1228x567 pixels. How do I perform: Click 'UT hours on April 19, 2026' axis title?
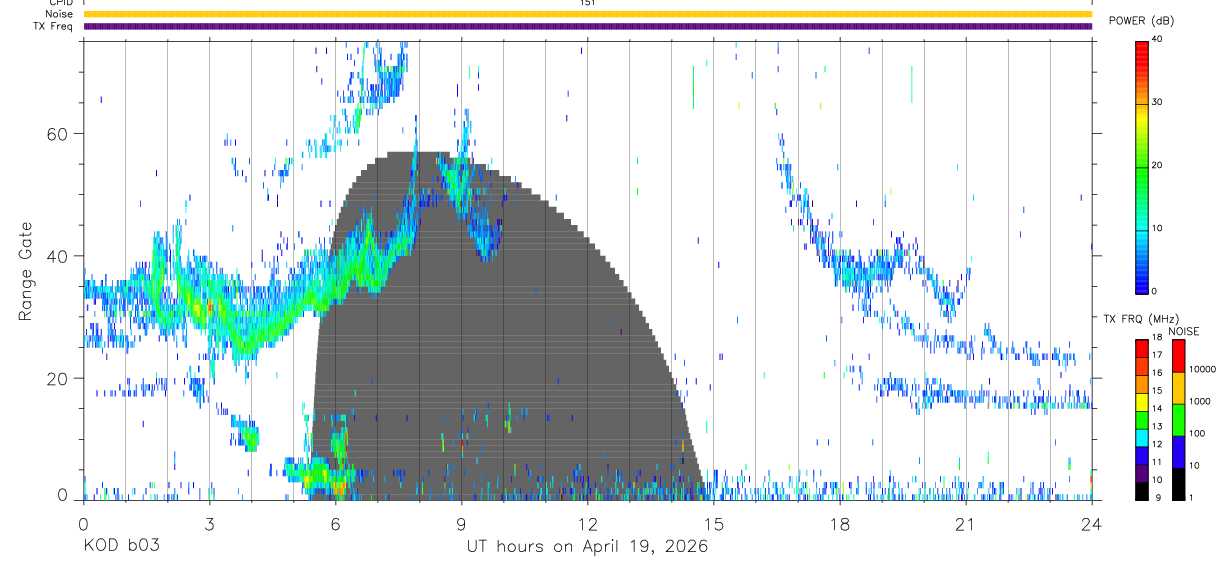[x=586, y=547]
